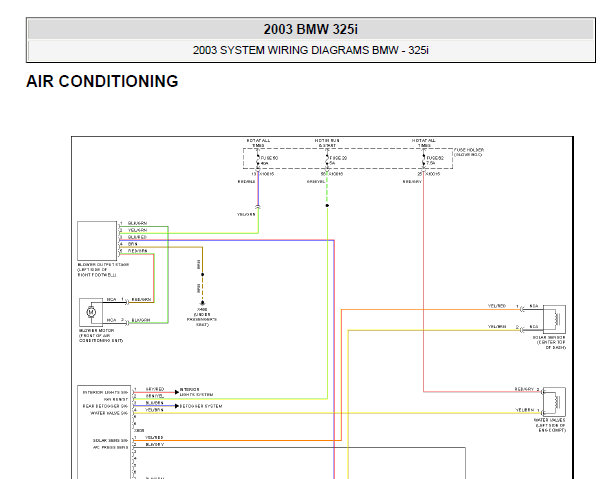Click 'YEL/RED' label at solar sensor pin 1

coord(497,306)
